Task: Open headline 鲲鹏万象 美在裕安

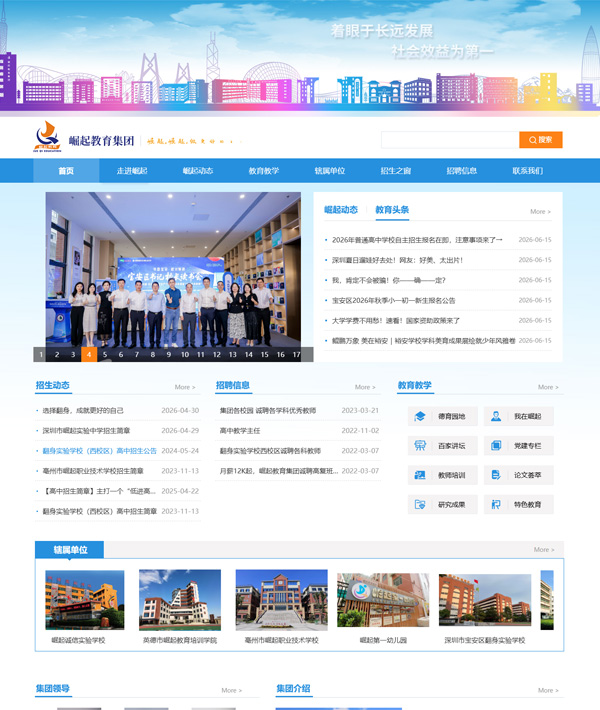Action: pyautogui.click(x=423, y=341)
